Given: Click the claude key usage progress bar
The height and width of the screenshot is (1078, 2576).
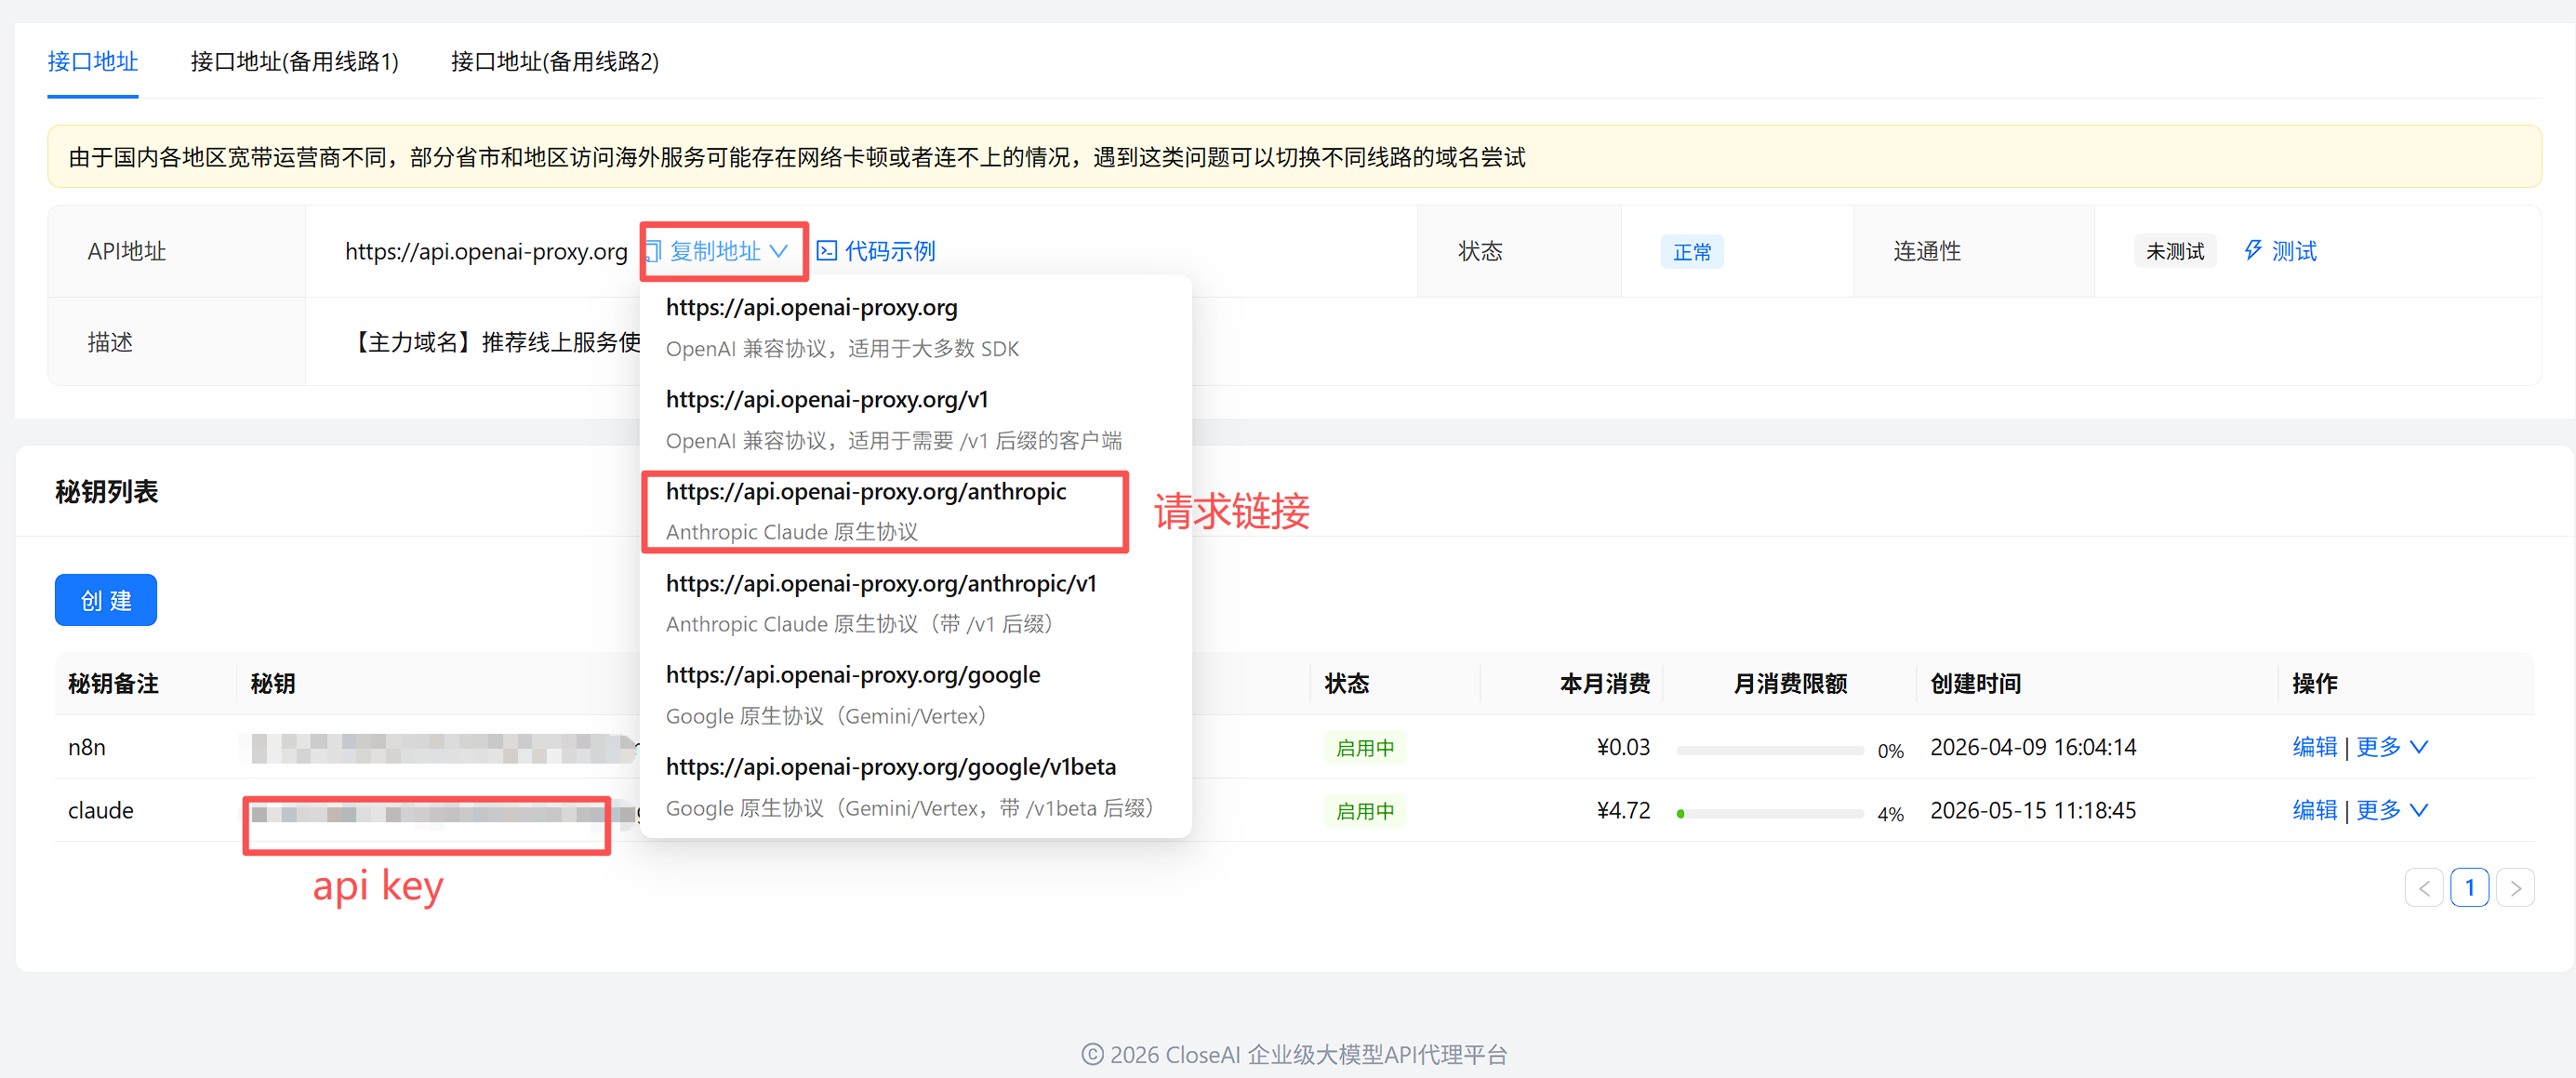Looking at the screenshot, I should [1769, 813].
